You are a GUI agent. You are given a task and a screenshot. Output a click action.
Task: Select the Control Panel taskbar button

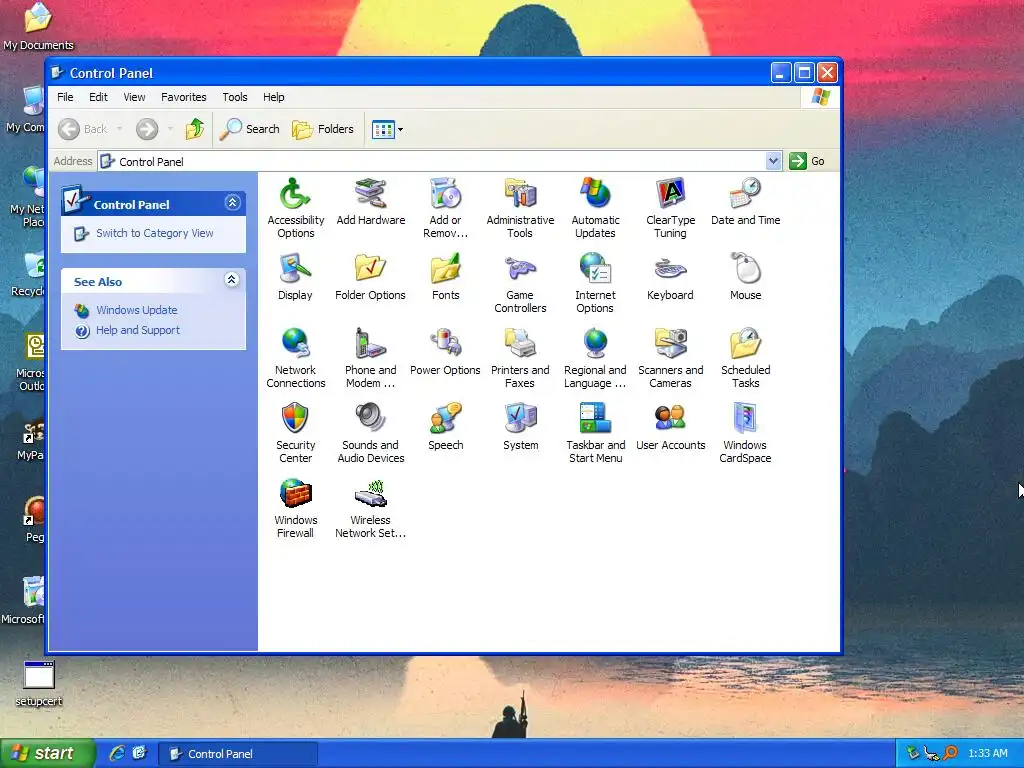click(238, 754)
